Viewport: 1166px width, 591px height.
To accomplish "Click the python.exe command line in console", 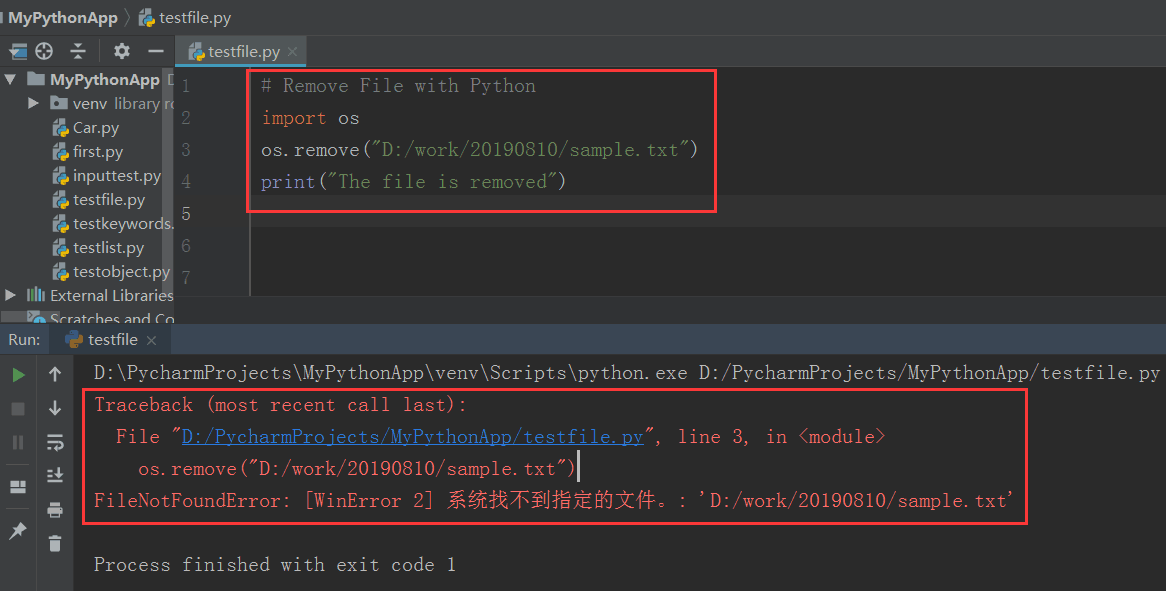I will 626,372.
